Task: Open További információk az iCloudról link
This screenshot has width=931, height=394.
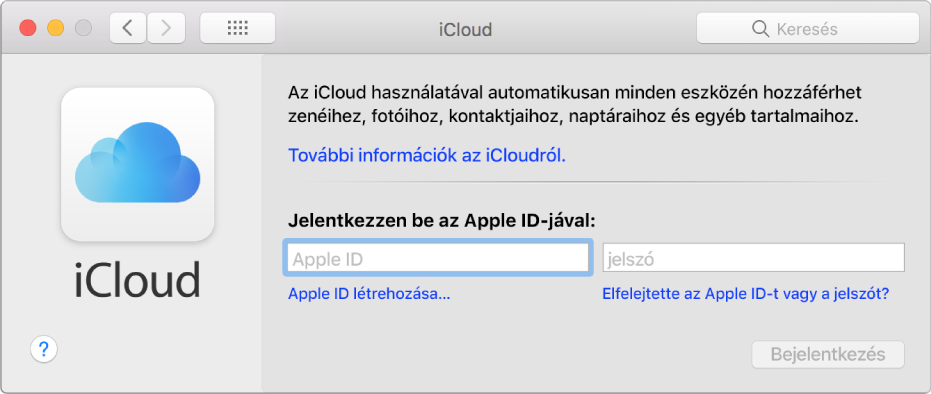Action: [427, 155]
